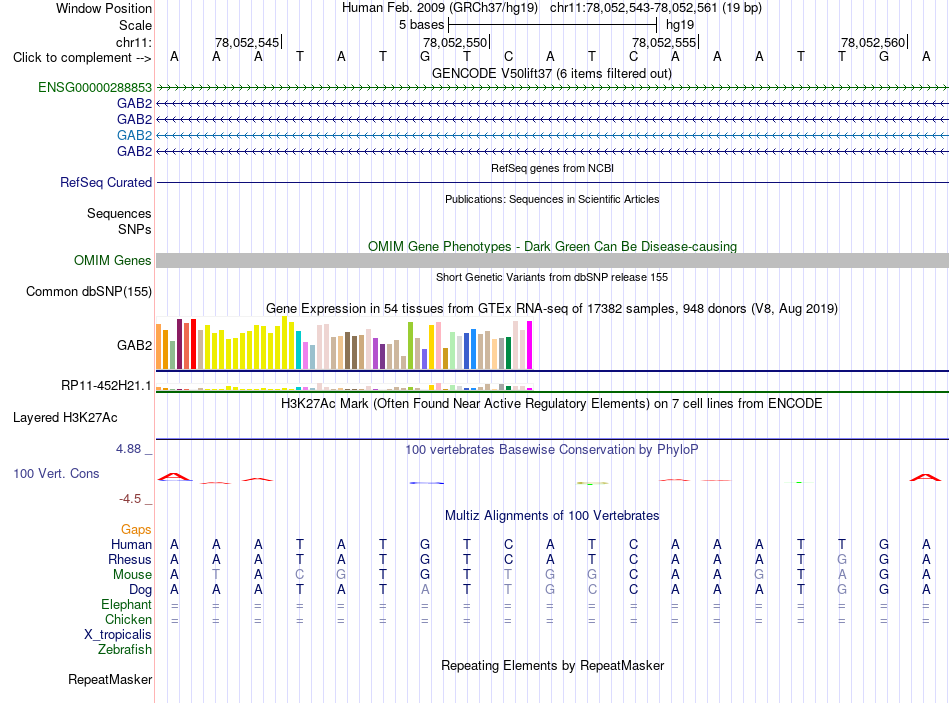Click the Zebrafish alignment row label
The width and height of the screenshot is (950, 703).
coord(125,649)
